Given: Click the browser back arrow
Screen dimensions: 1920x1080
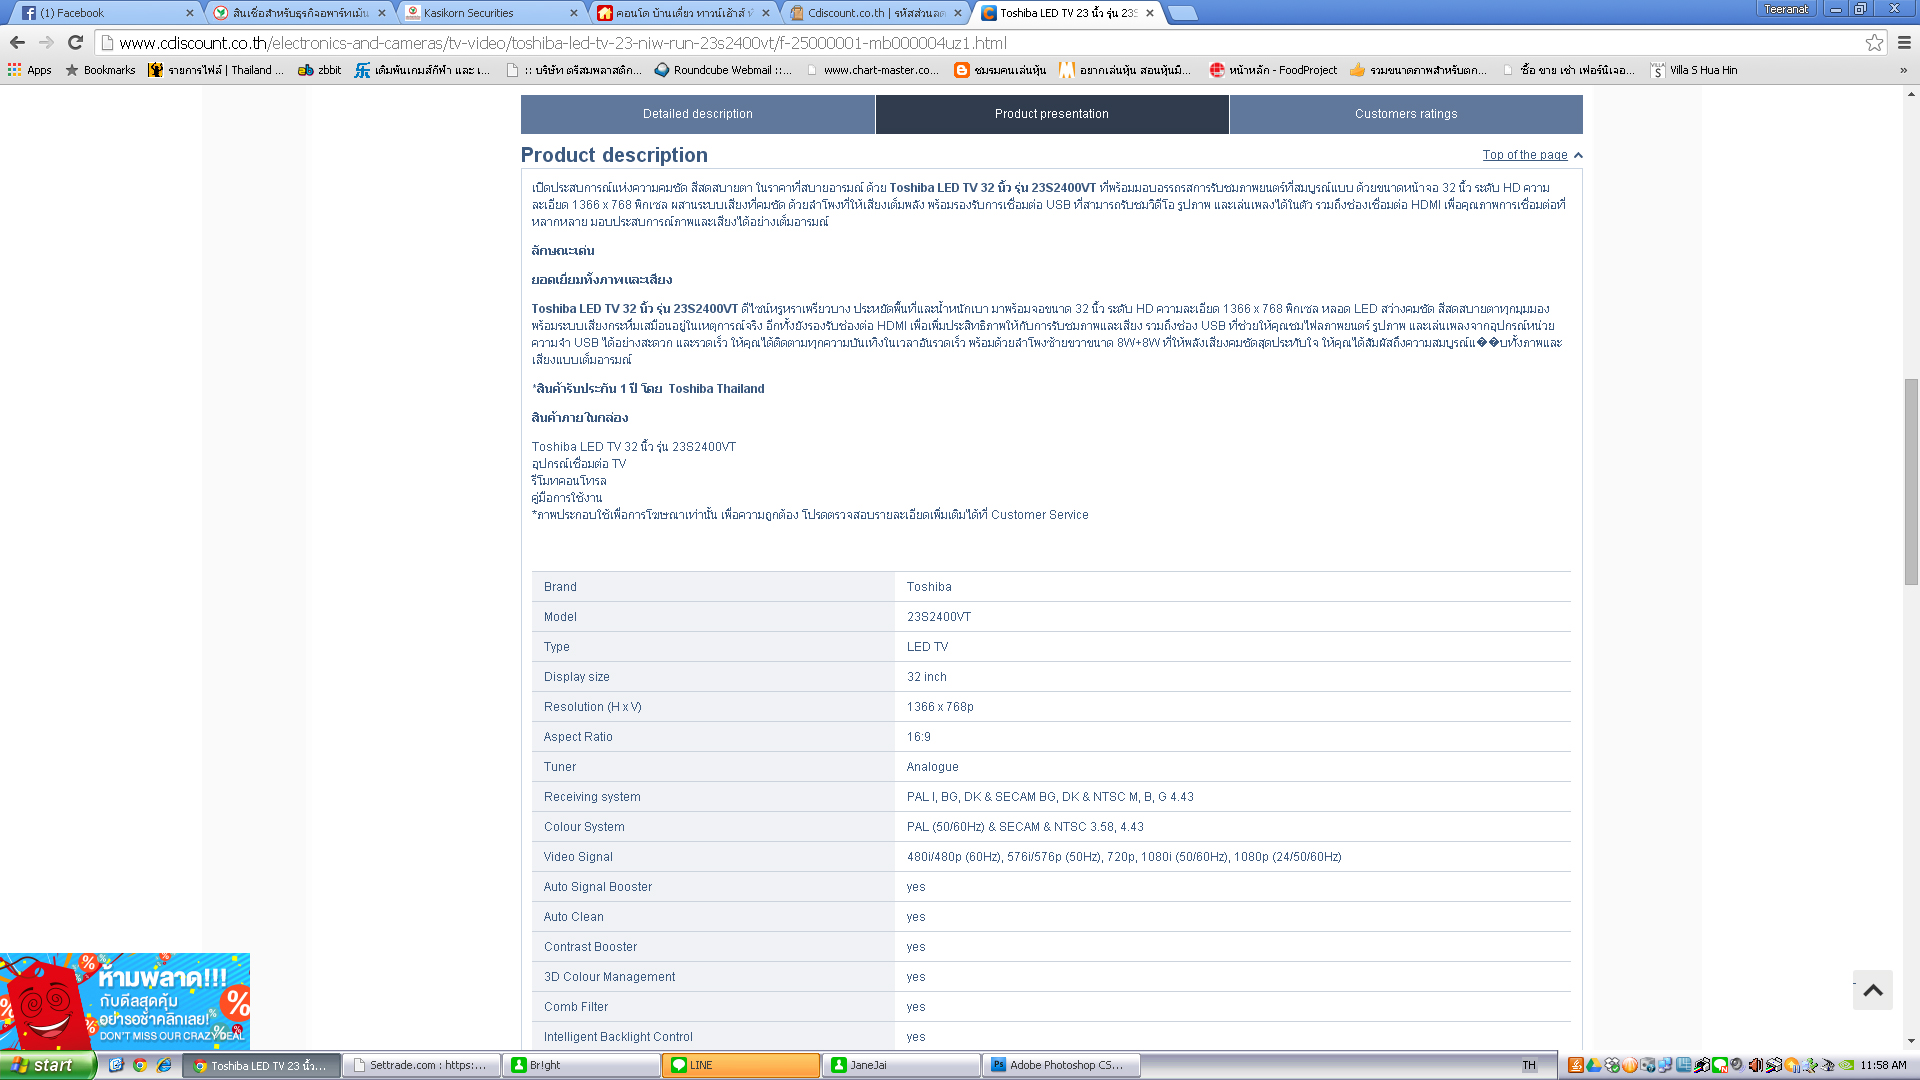Looking at the screenshot, I should (x=17, y=42).
